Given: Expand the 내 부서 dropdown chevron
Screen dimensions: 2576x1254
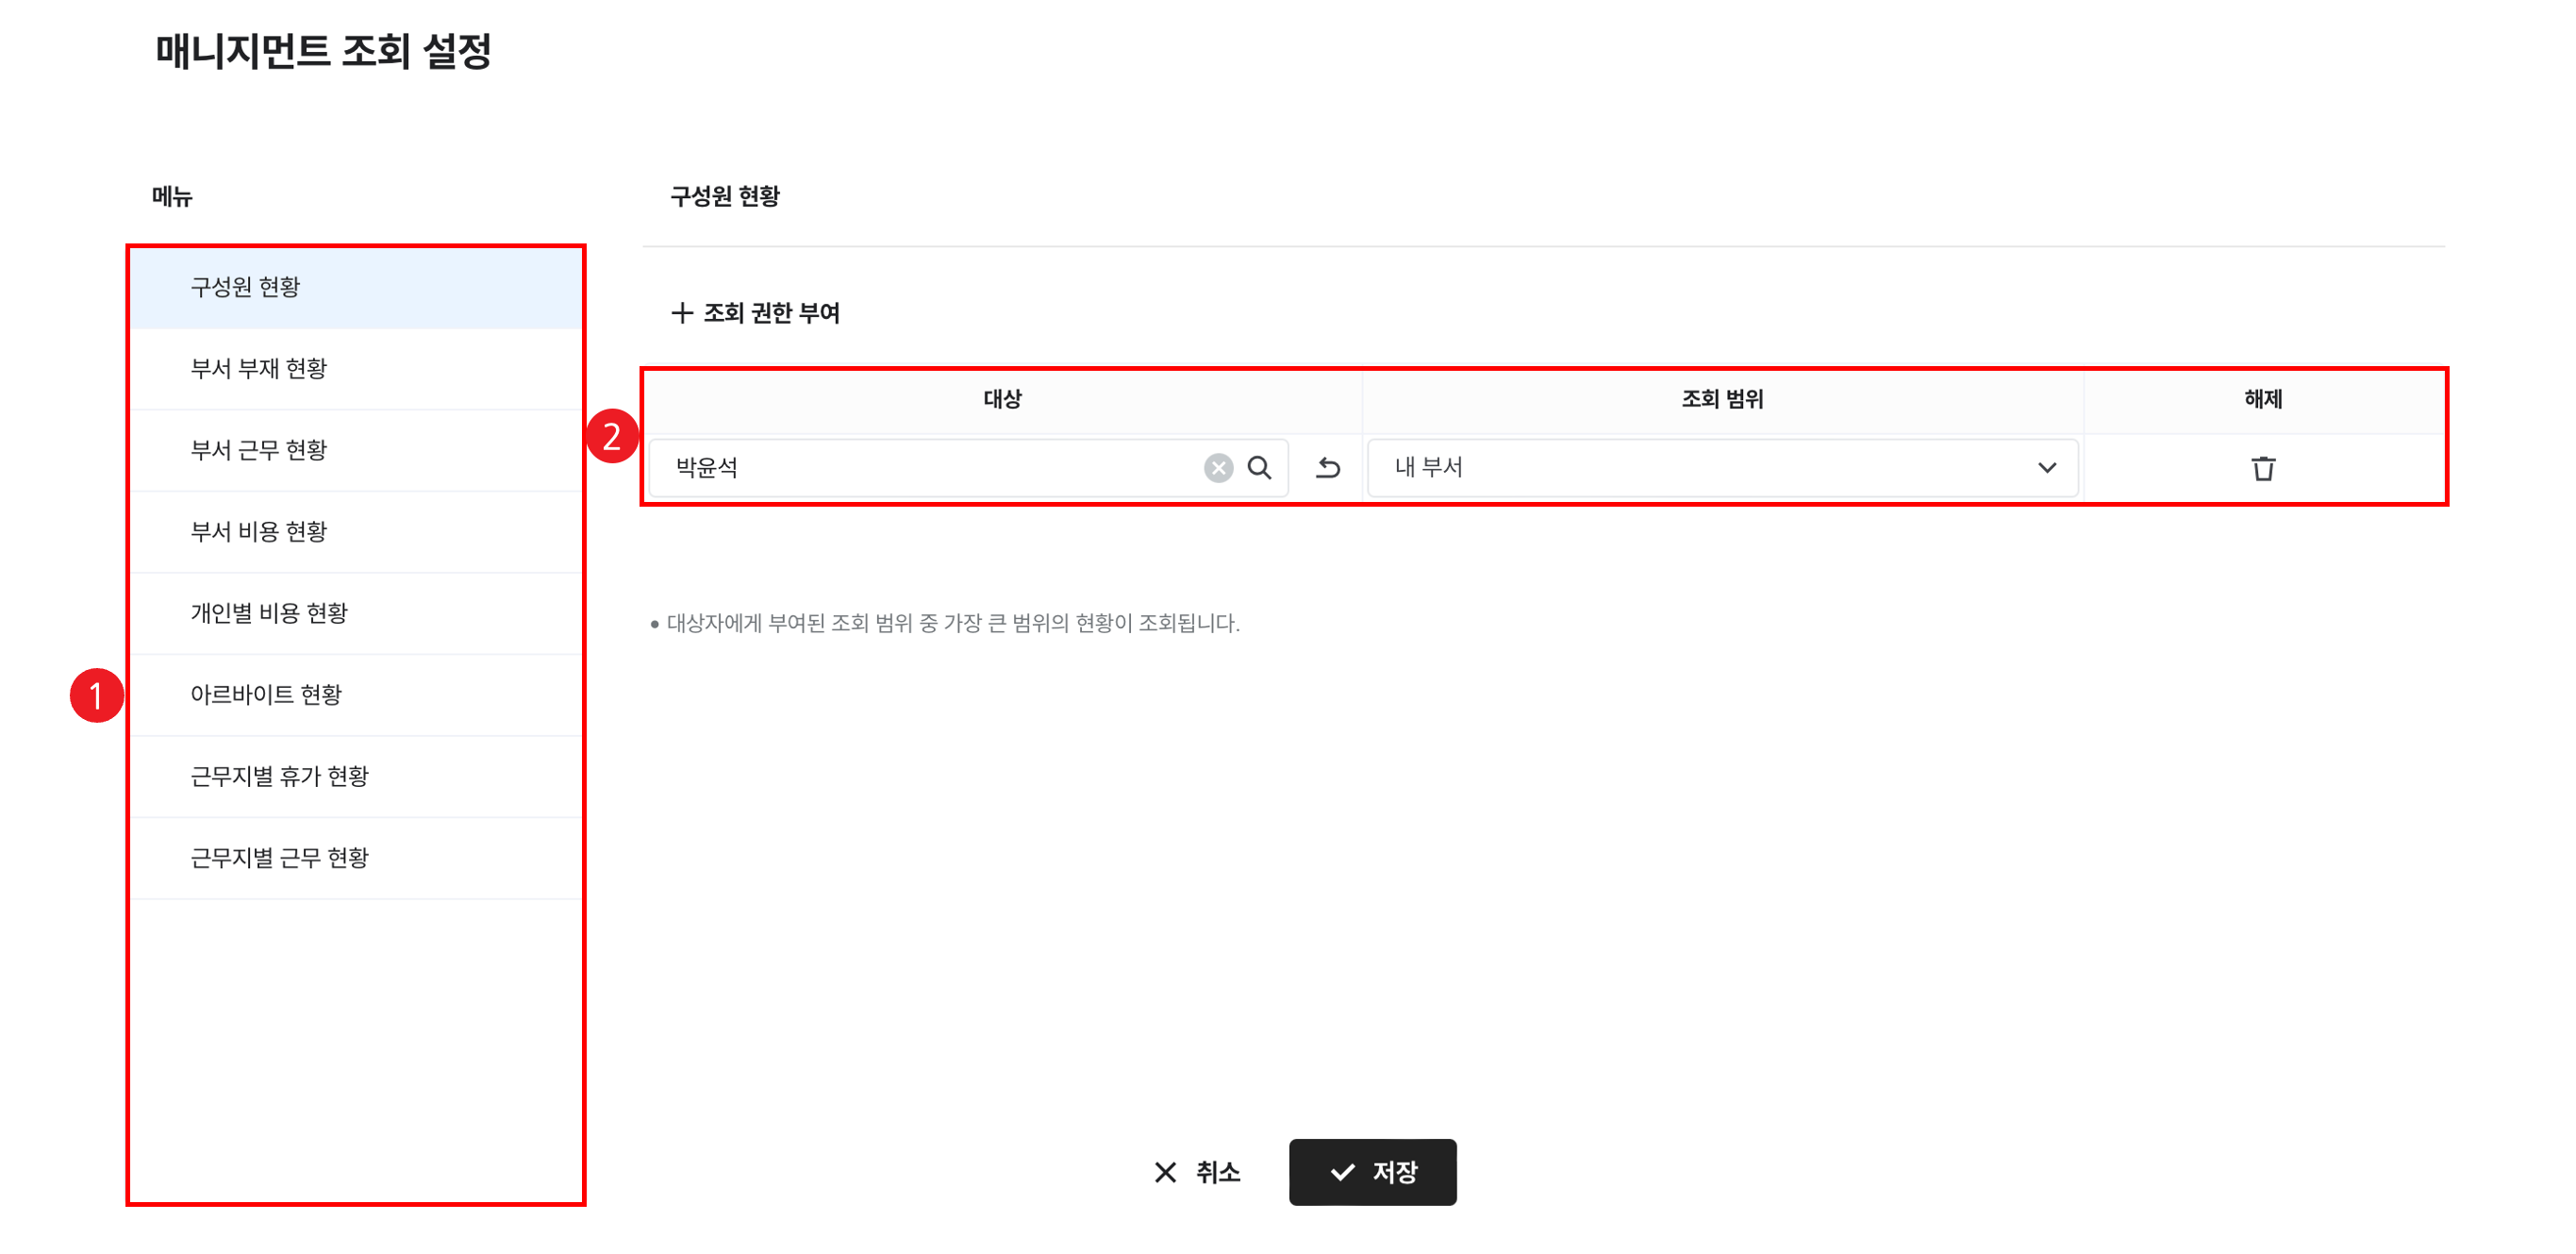Looking at the screenshot, I should coord(2047,468).
